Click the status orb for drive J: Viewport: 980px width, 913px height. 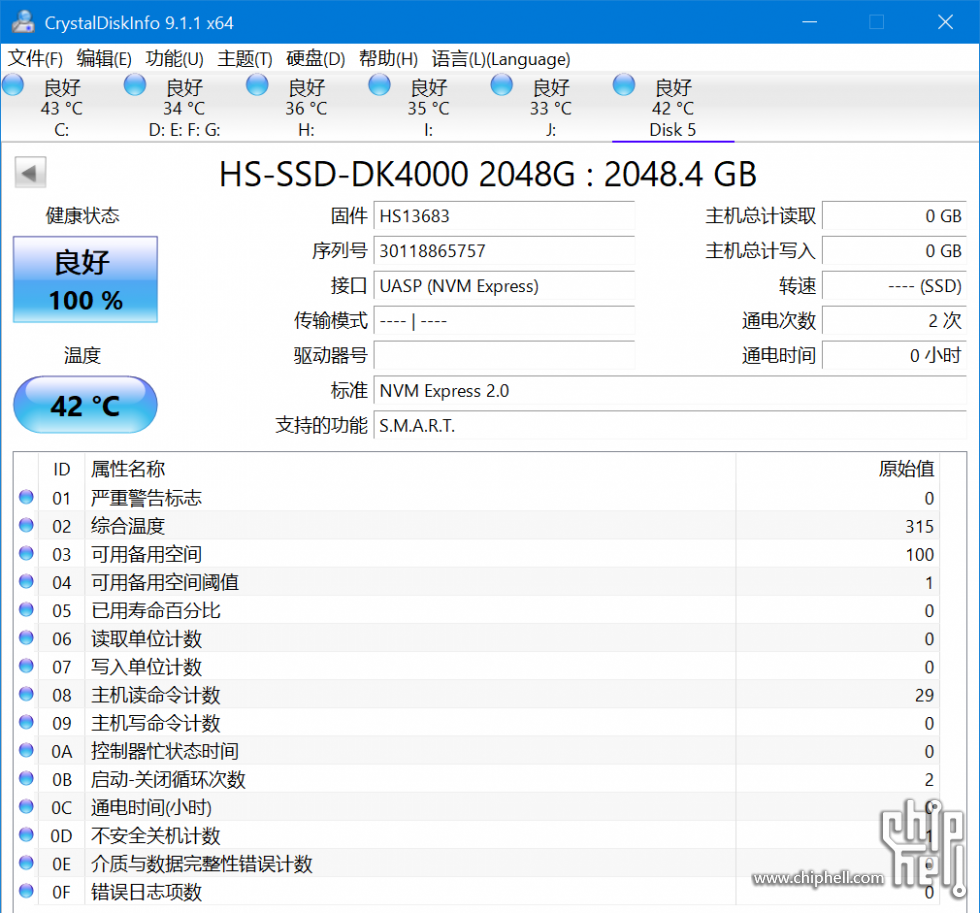click(x=501, y=85)
